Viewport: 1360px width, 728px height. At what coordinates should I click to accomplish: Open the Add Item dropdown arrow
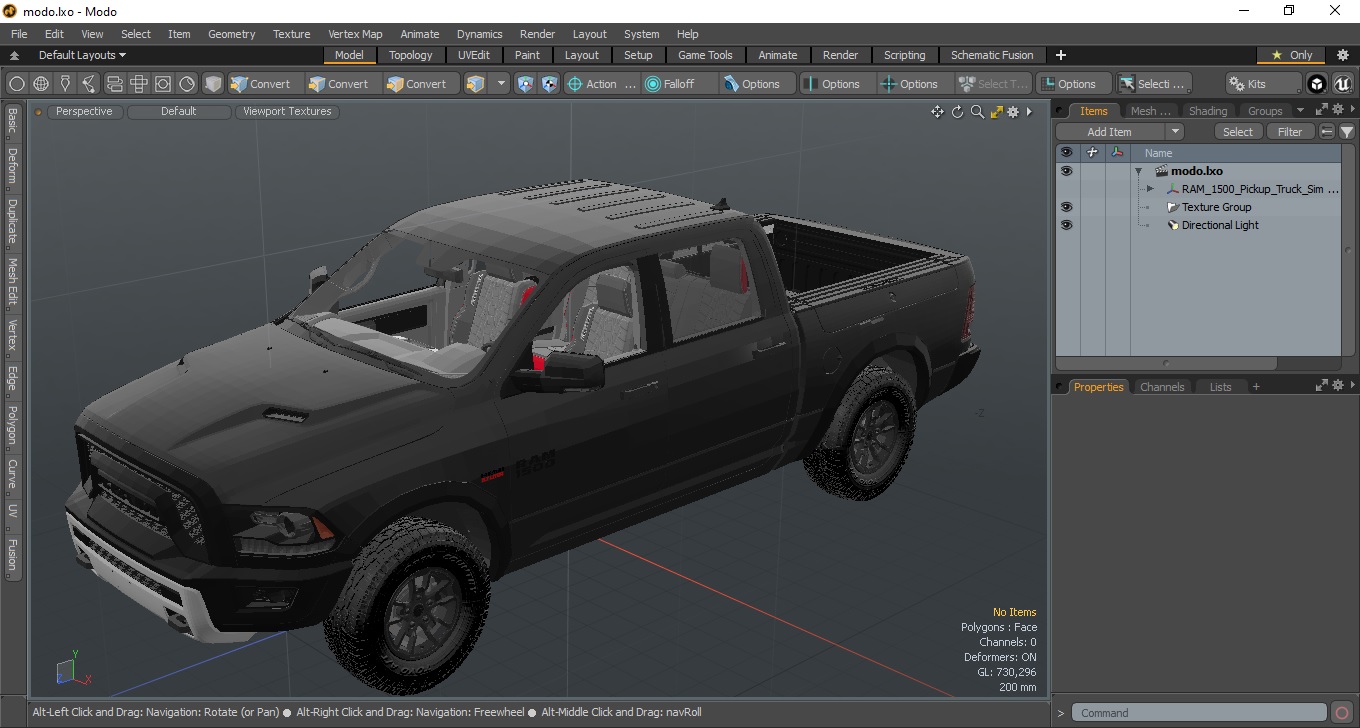click(1175, 132)
